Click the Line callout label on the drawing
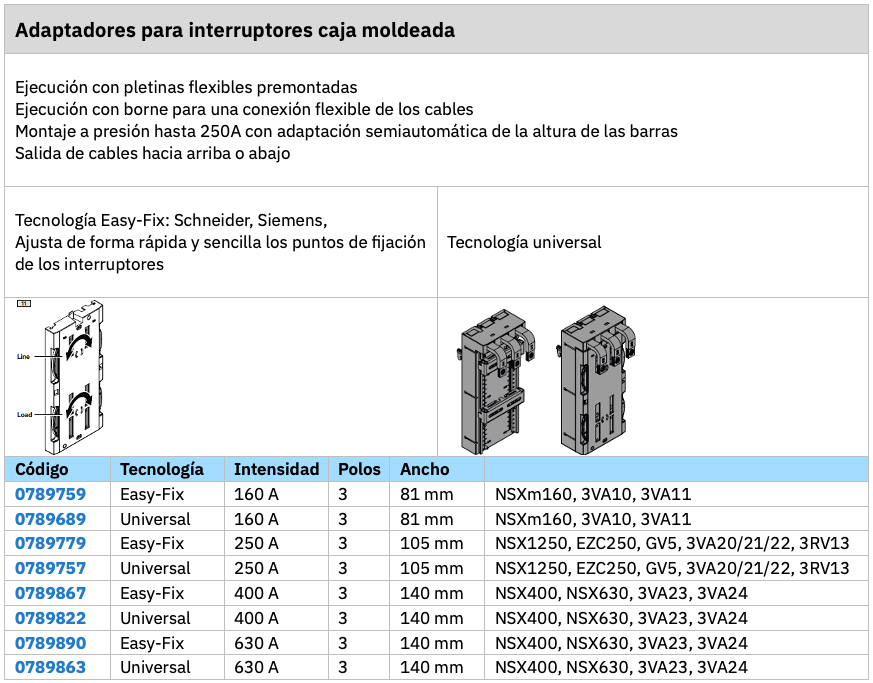 [25, 354]
